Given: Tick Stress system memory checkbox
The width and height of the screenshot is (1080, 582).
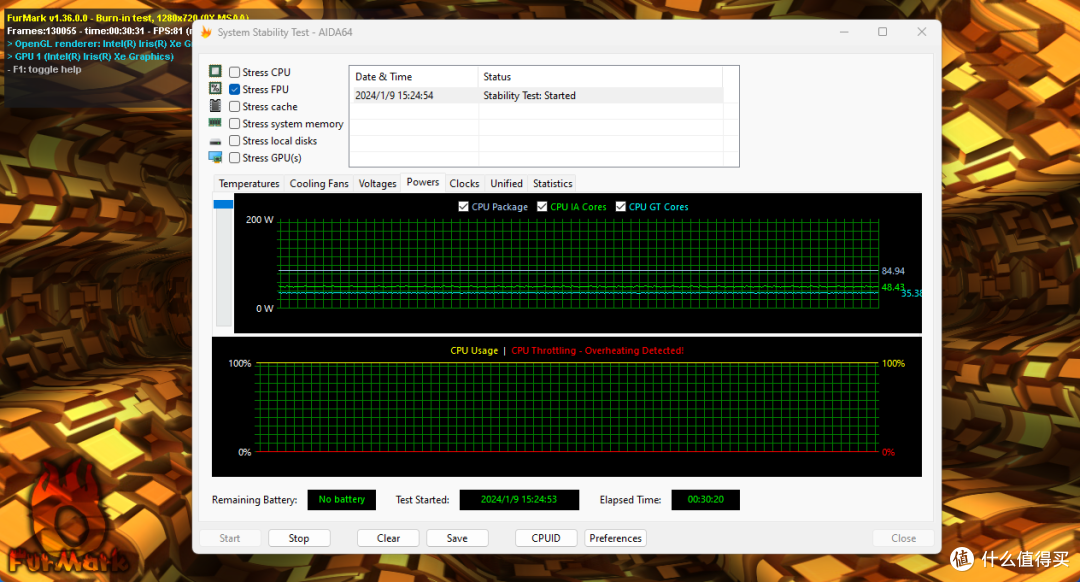Looking at the screenshot, I should (235, 124).
